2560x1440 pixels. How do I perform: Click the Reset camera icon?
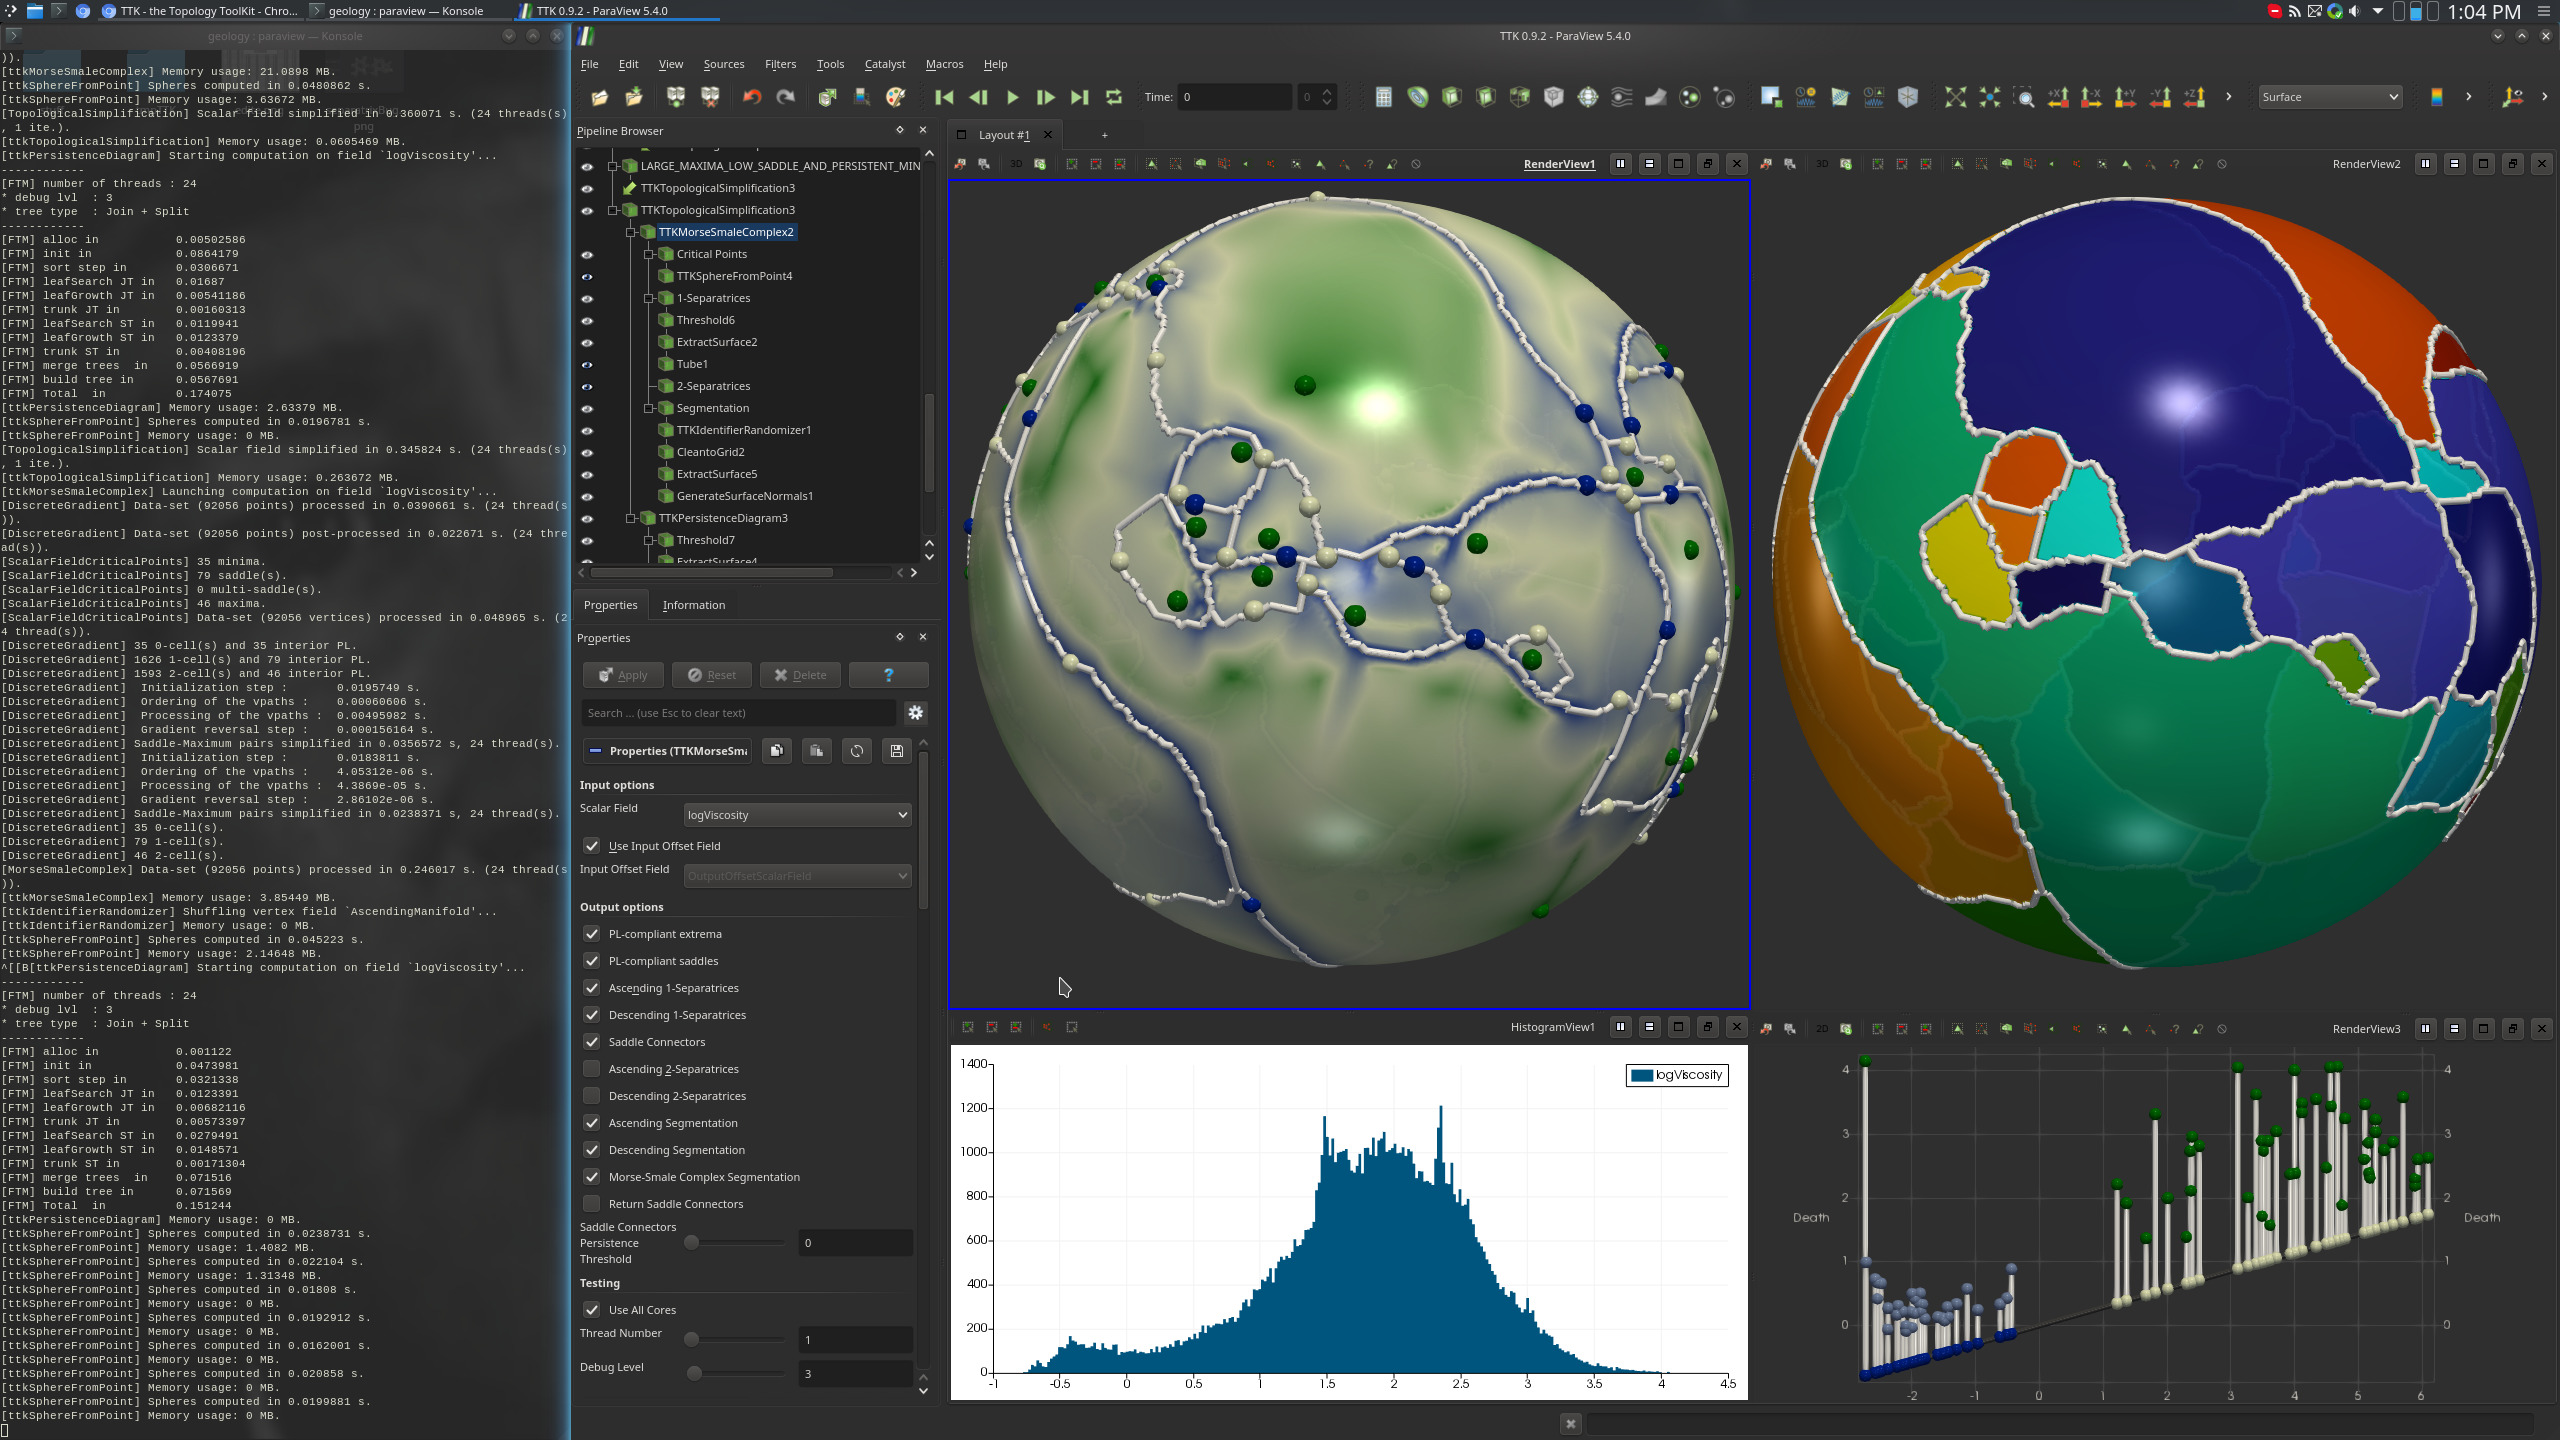point(1955,97)
